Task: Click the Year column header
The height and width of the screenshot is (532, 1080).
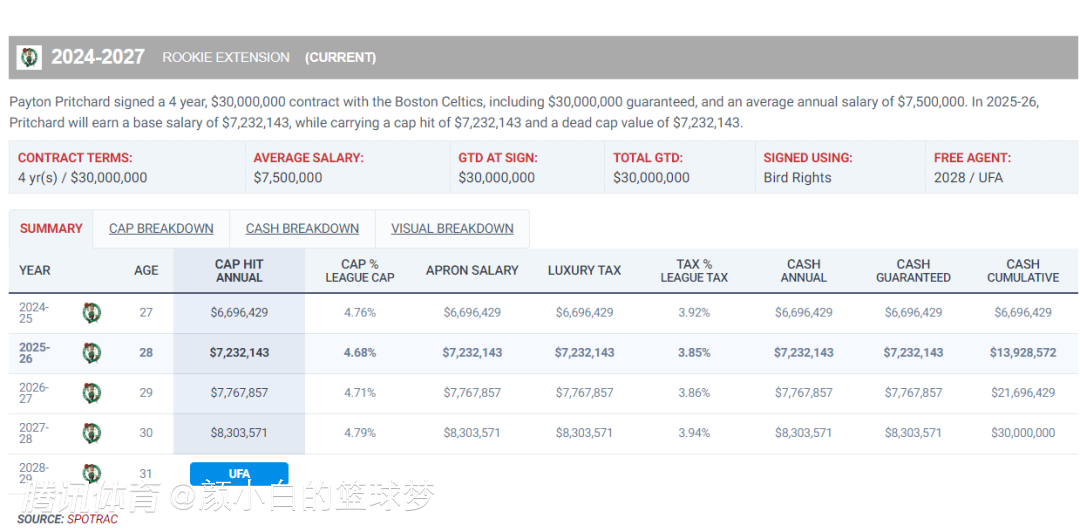Action: pyautogui.click(x=35, y=271)
